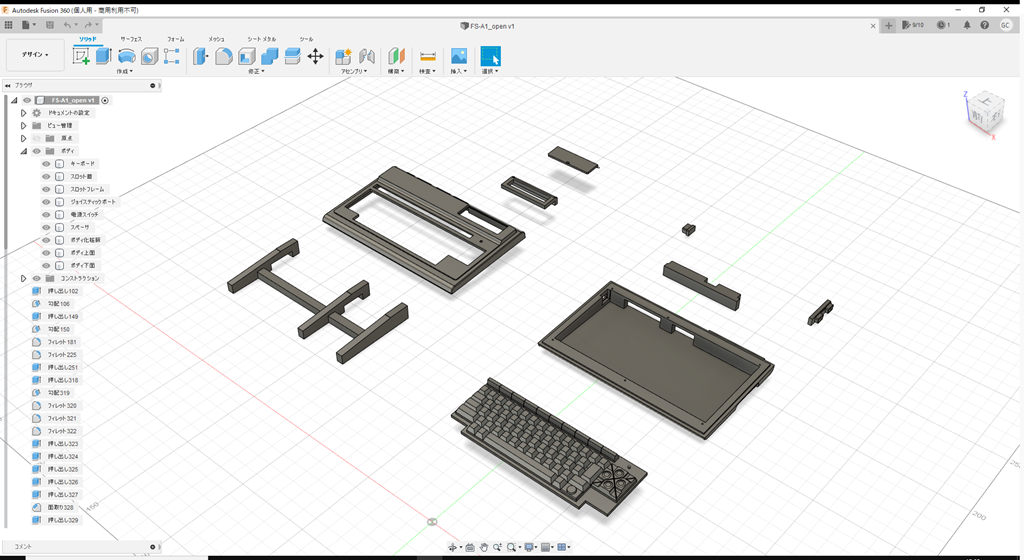Screen dimensions: 1024x560
Task: Open the シートメタル tab
Action: (261, 39)
